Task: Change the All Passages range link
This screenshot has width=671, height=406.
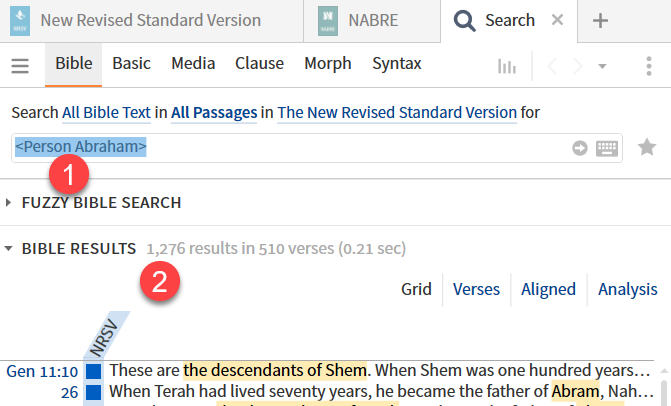Action: [214, 113]
